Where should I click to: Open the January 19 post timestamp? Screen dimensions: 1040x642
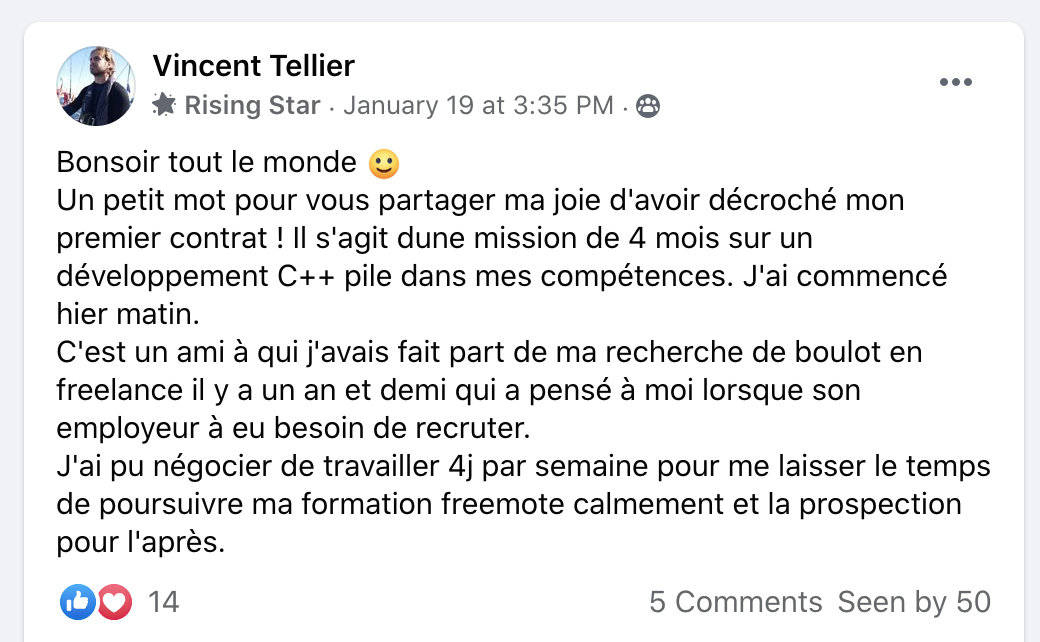[478, 105]
